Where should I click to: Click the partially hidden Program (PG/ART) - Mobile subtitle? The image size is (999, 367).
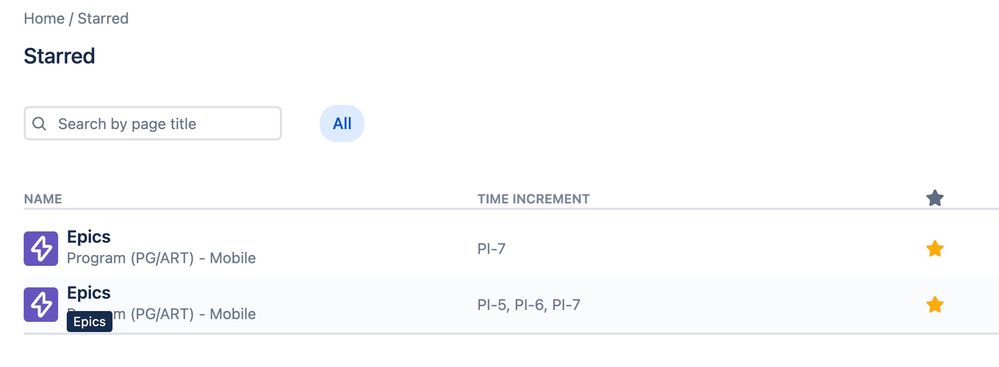(x=161, y=314)
